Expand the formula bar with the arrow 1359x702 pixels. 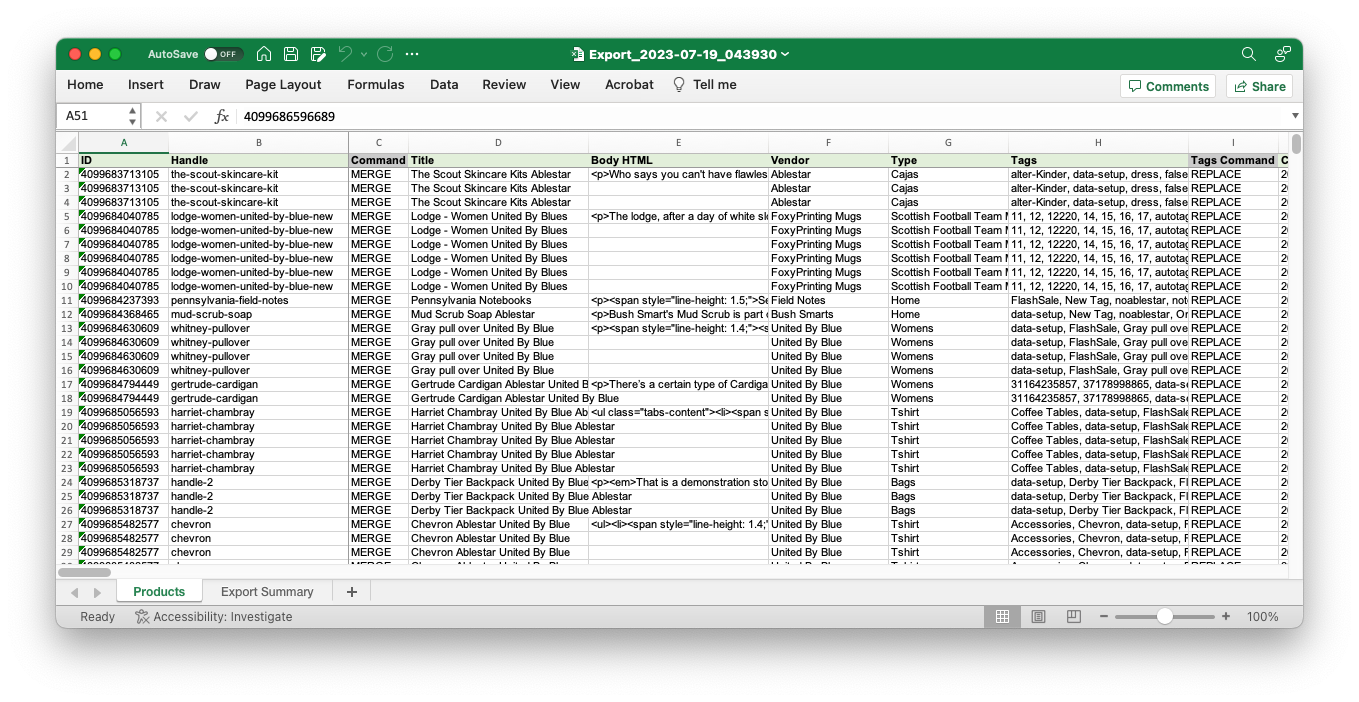pyautogui.click(x=1295, y=117)
